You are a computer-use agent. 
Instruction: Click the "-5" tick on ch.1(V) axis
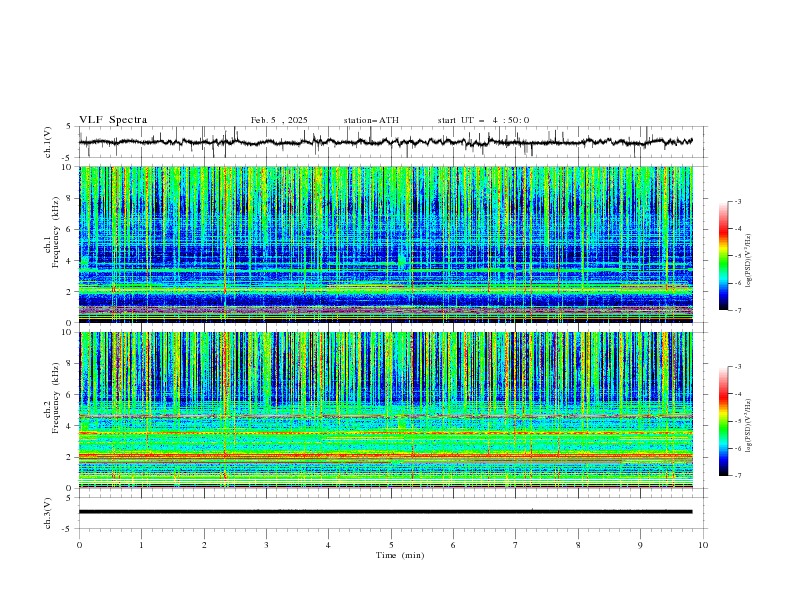(68, 158)
